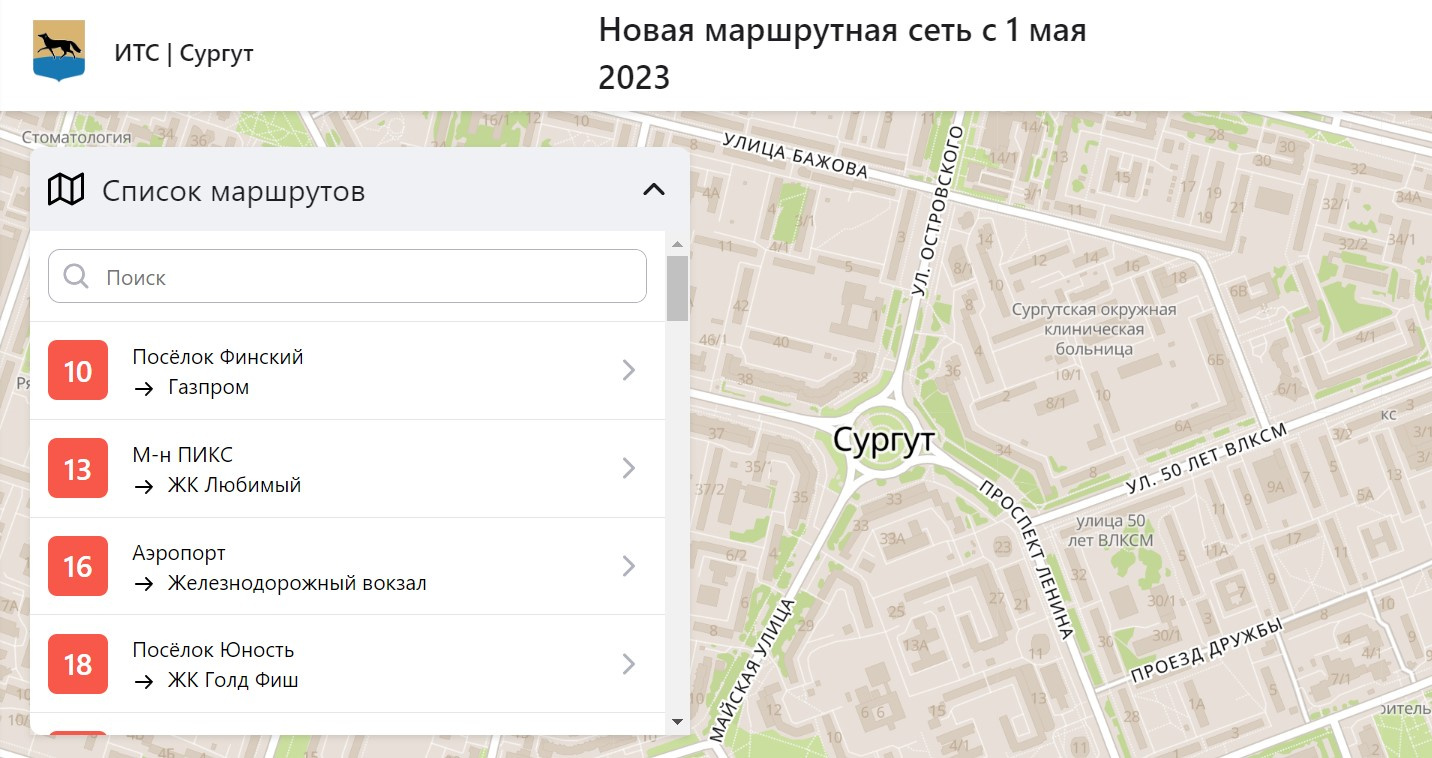Click the route list scrollbar up arrow

(677, 244)
